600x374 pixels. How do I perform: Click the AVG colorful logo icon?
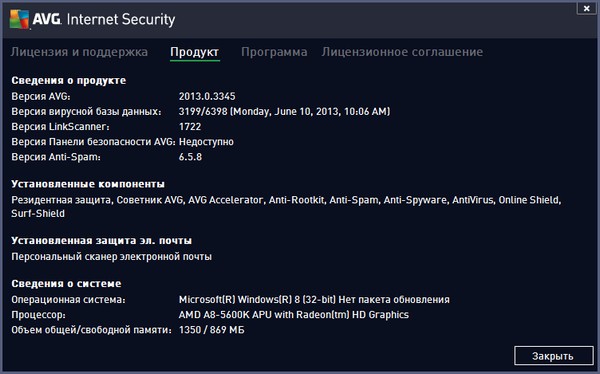[x=19, y=19]
